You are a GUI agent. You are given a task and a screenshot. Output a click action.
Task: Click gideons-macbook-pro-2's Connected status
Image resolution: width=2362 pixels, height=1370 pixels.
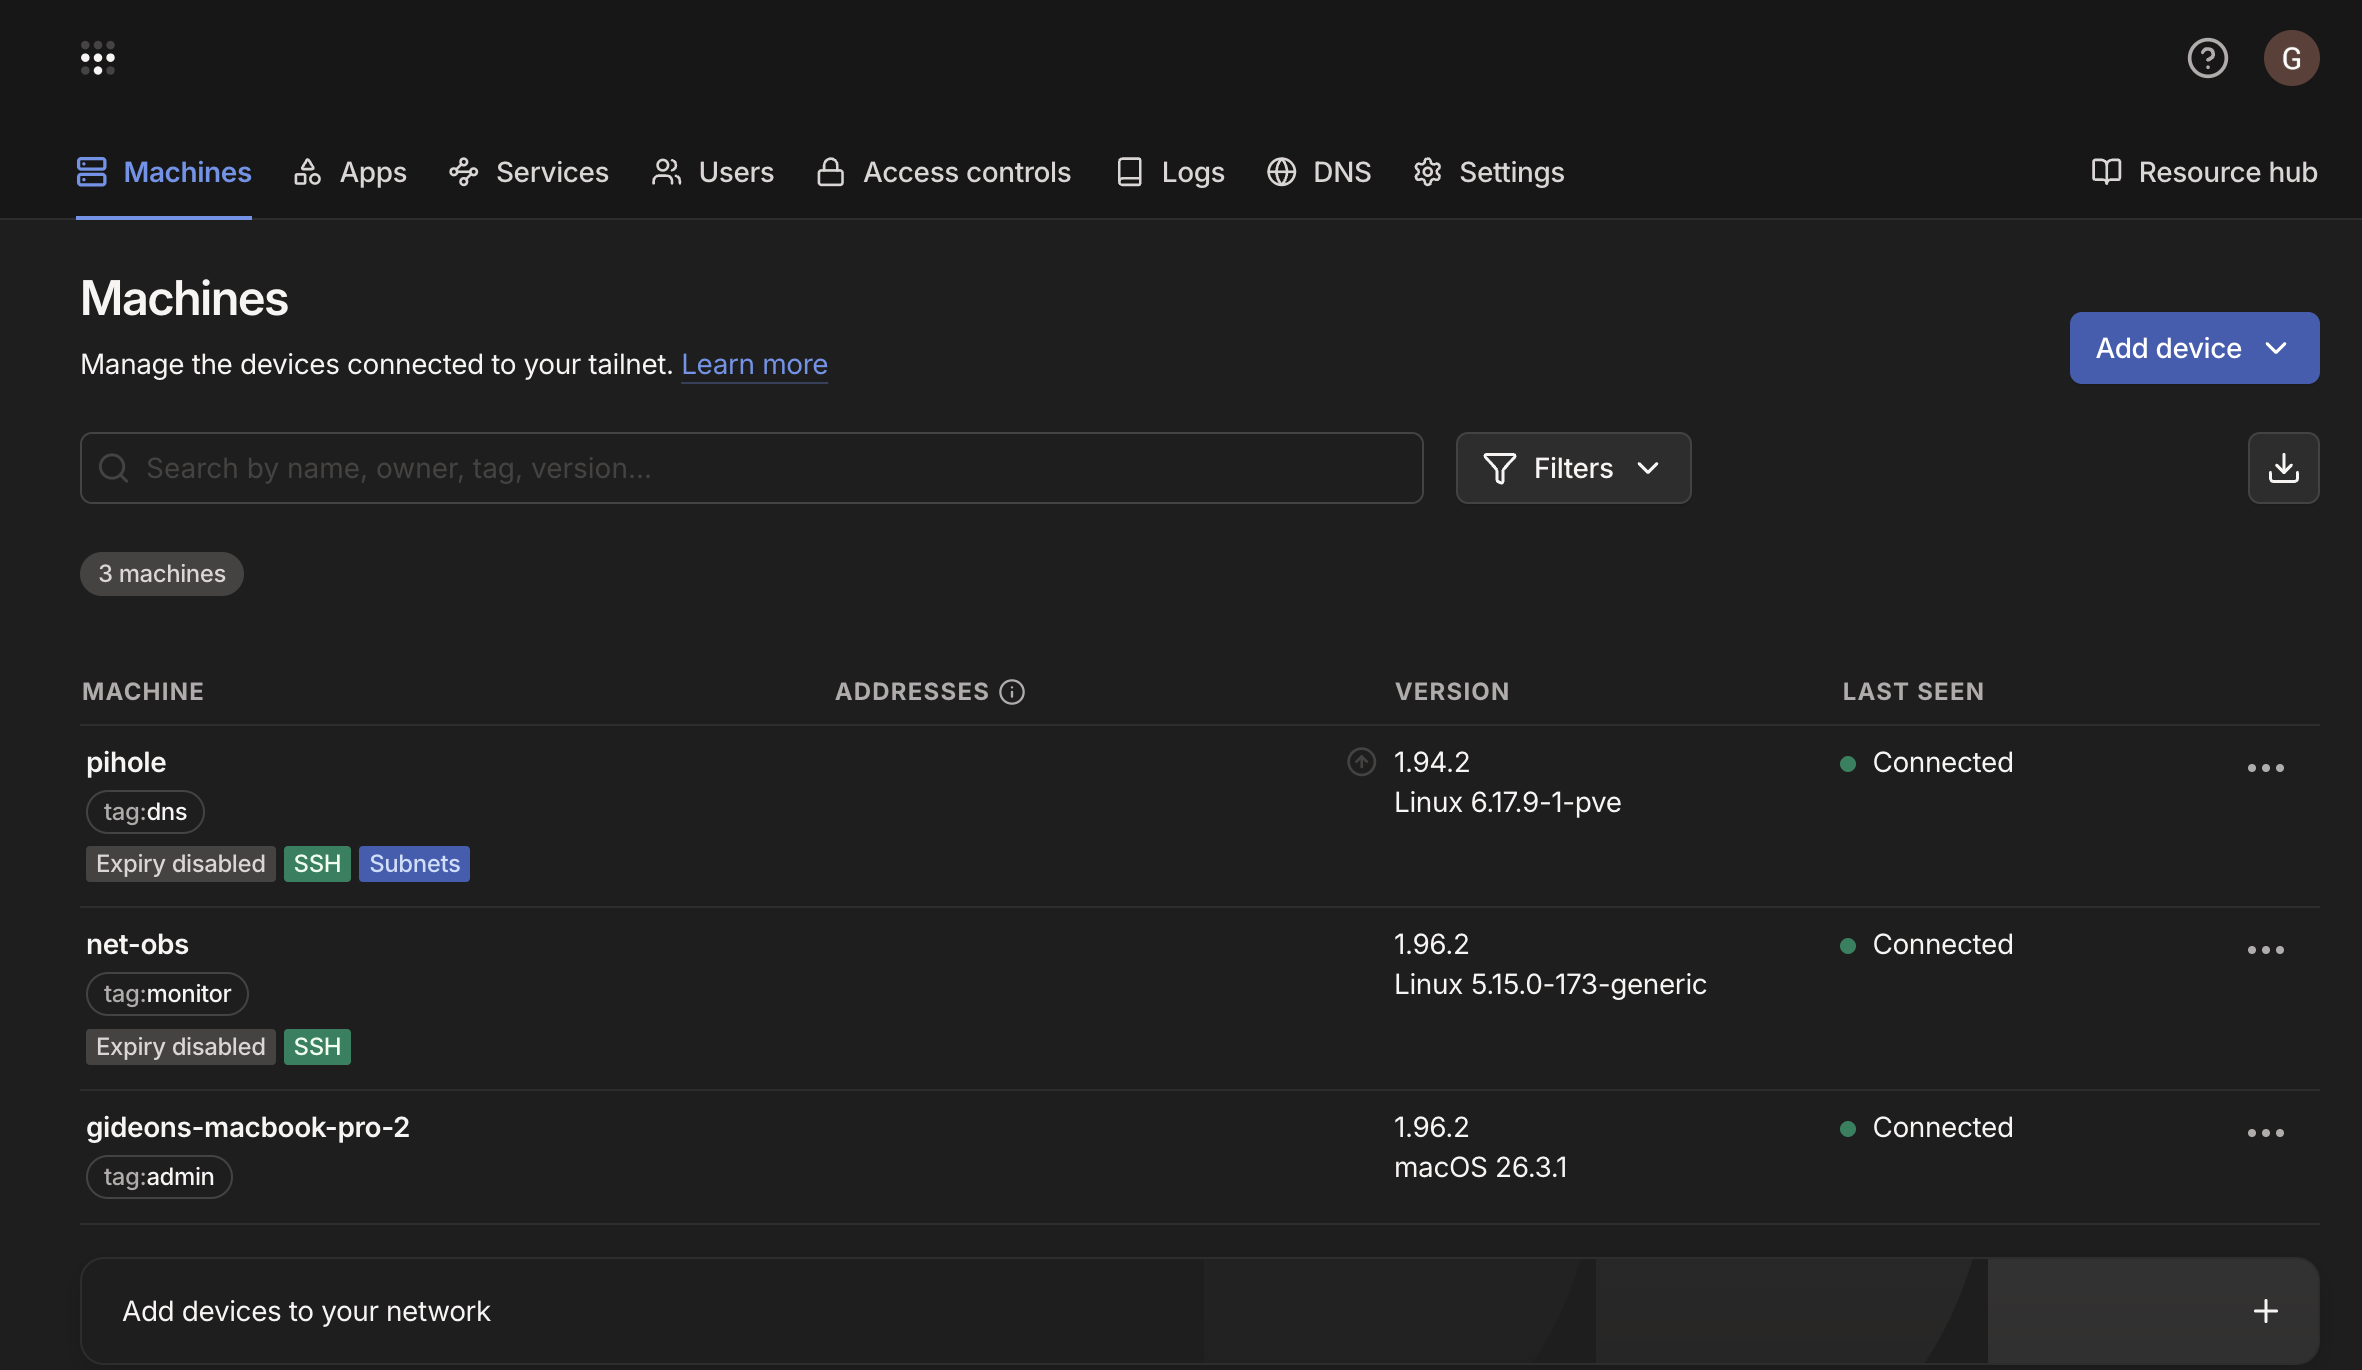pos(1927,1127)
